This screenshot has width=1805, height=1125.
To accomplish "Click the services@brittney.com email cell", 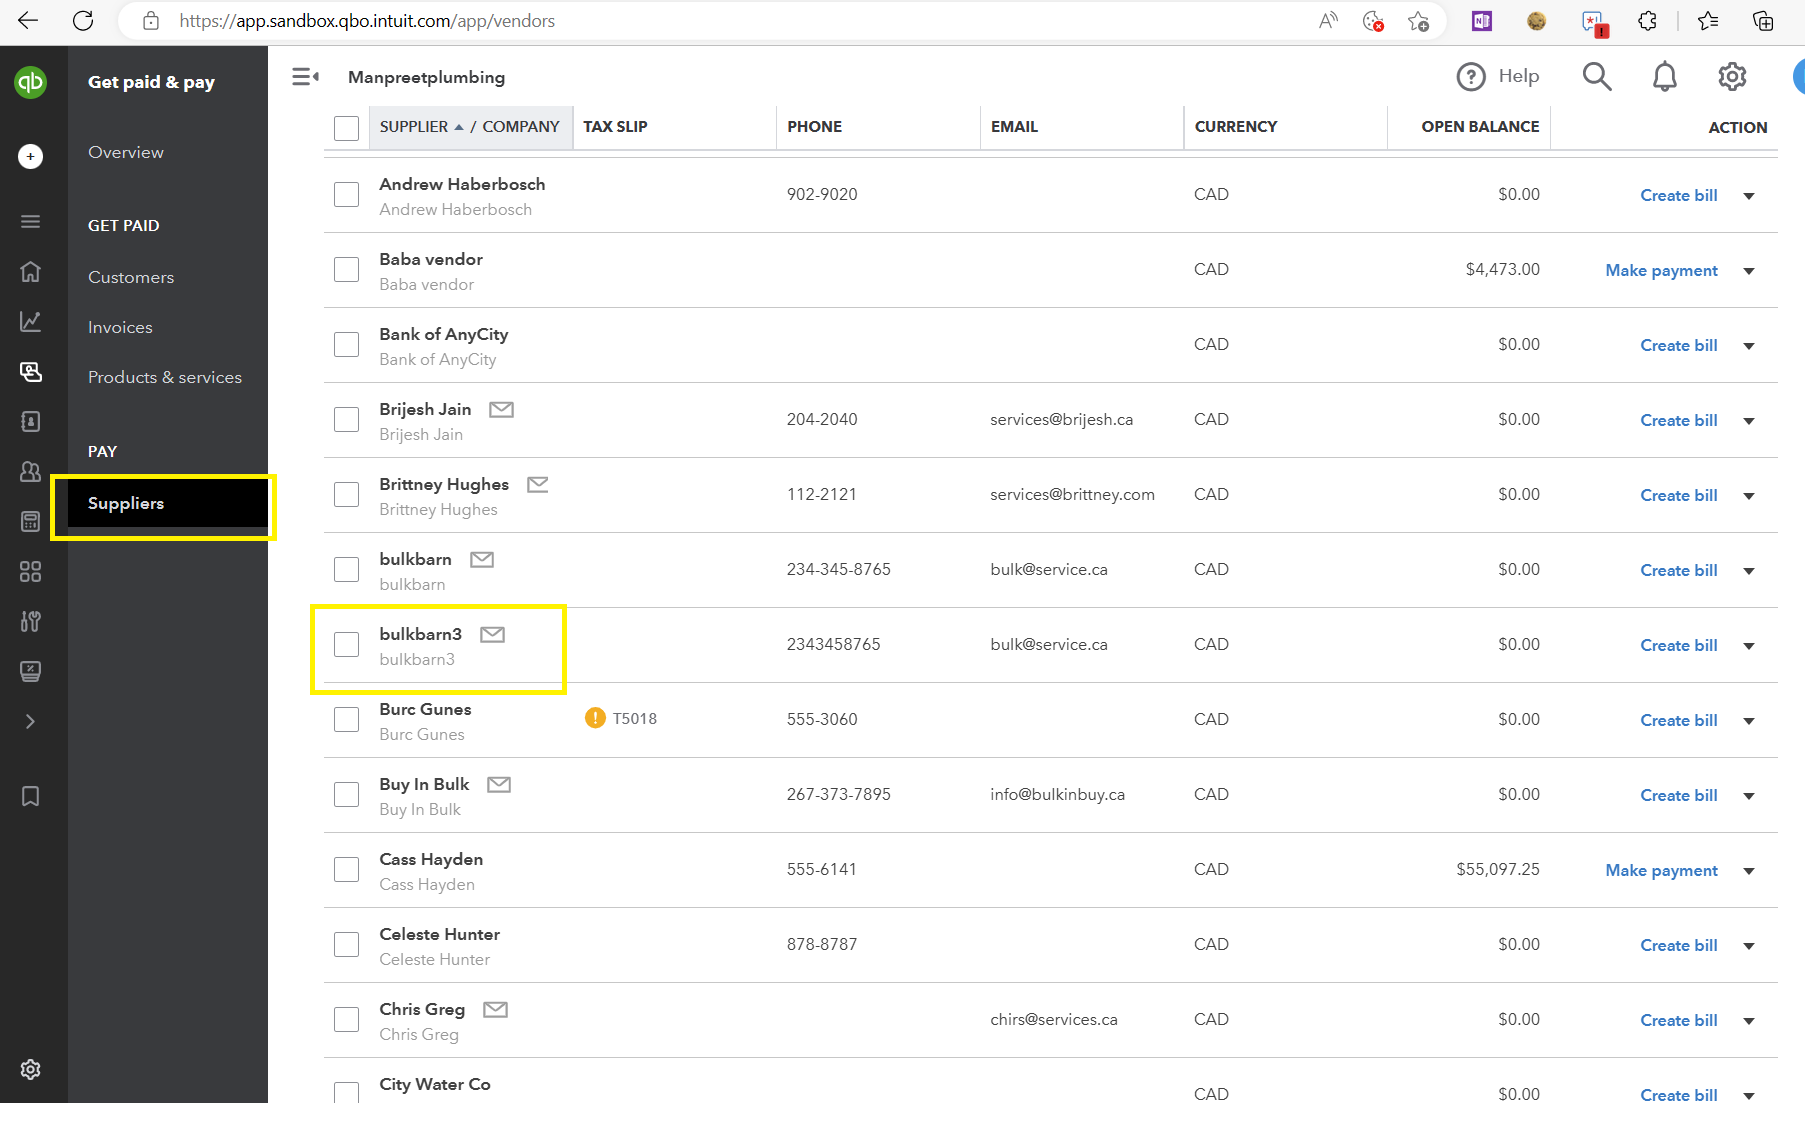I will pos(1072,494).
